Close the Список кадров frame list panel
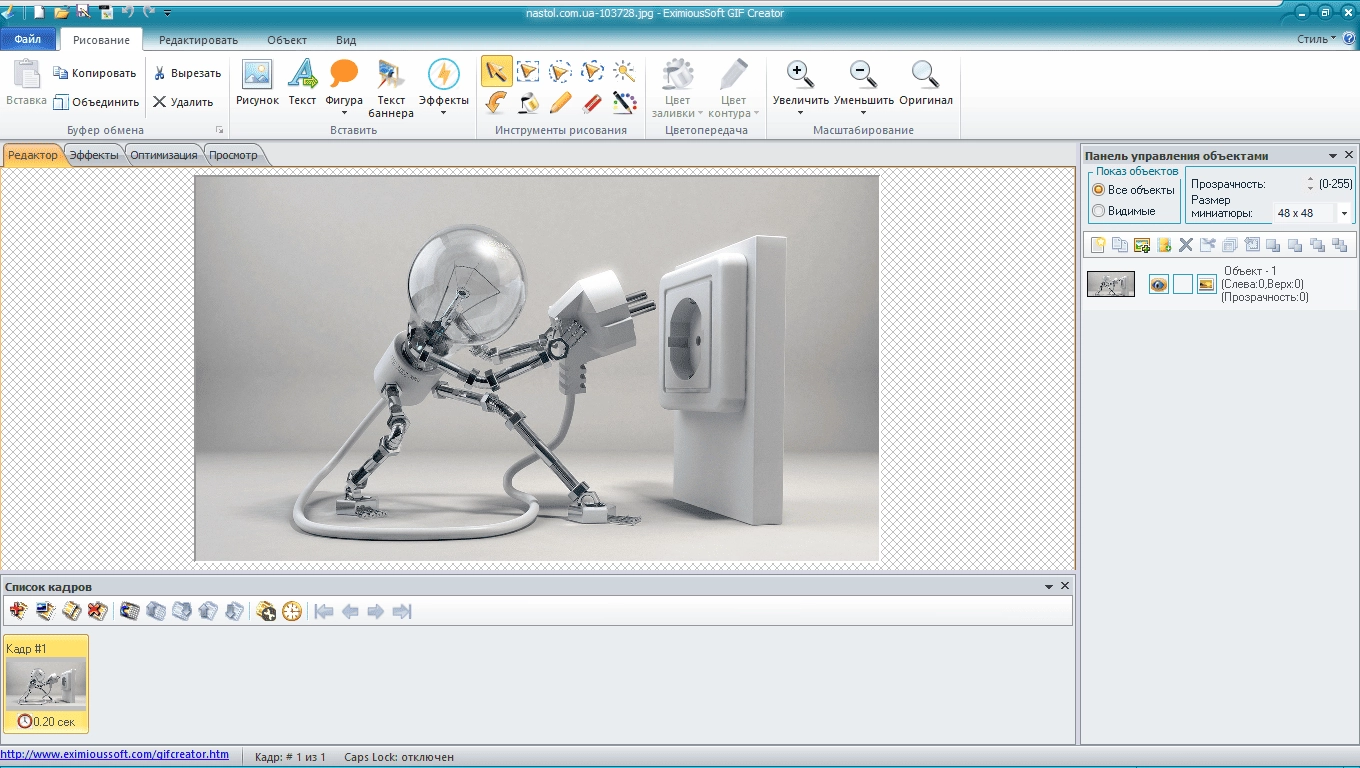The width and height of the screenshot is (1360, 768). point(1065,587)
